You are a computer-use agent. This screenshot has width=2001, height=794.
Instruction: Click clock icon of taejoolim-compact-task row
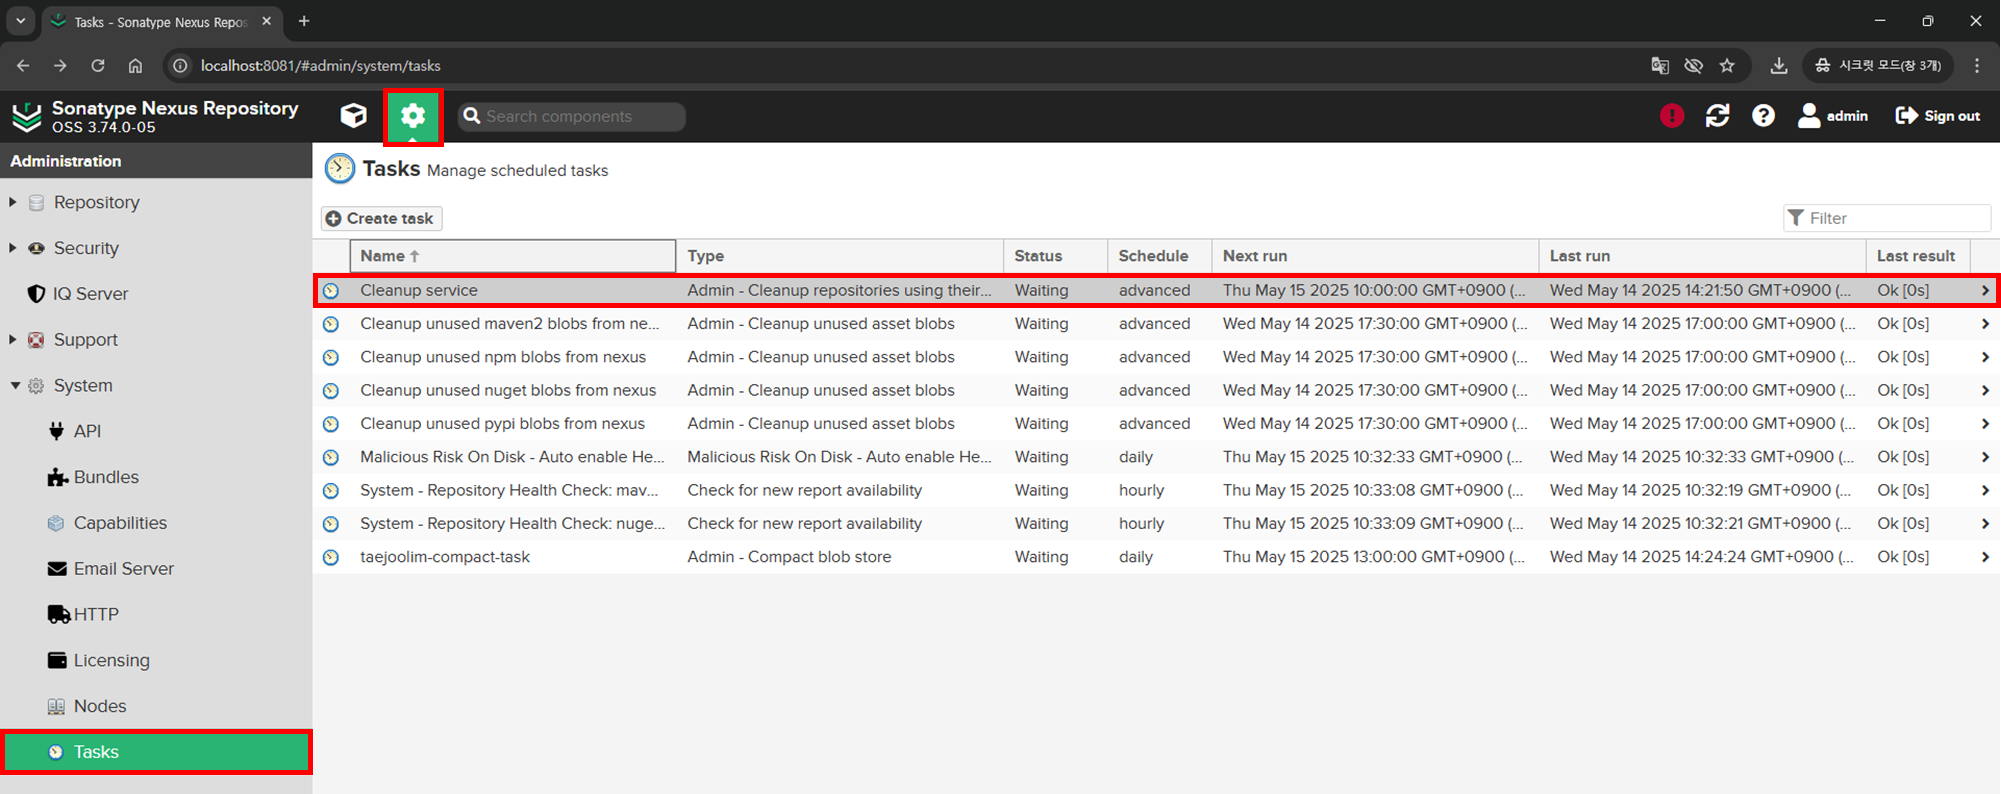(x=331, y=557)
